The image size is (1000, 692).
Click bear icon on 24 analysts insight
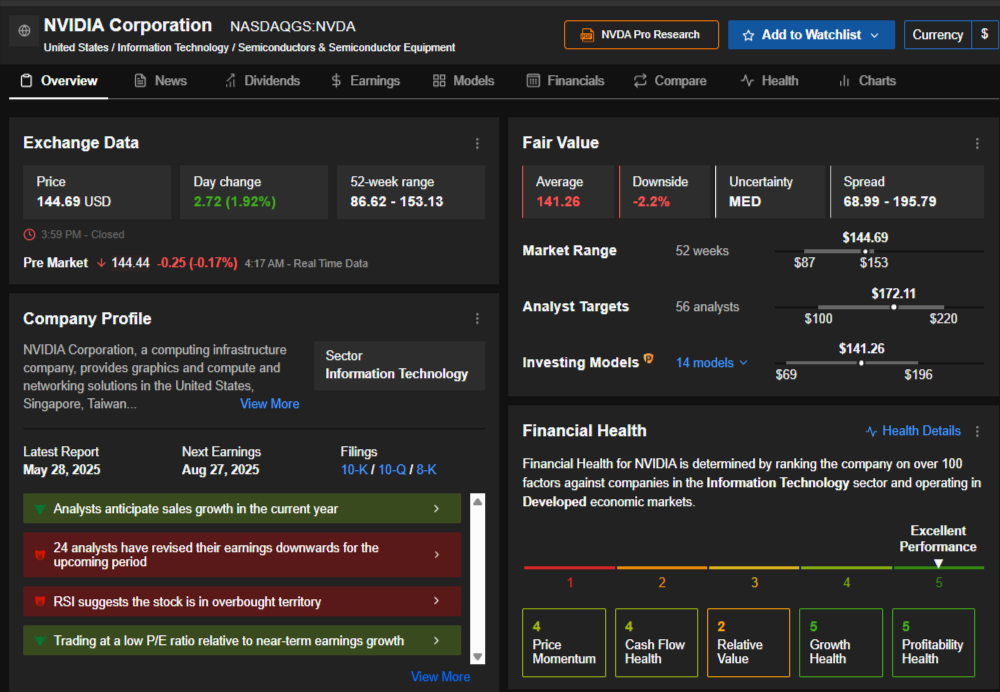click(40, 555)
